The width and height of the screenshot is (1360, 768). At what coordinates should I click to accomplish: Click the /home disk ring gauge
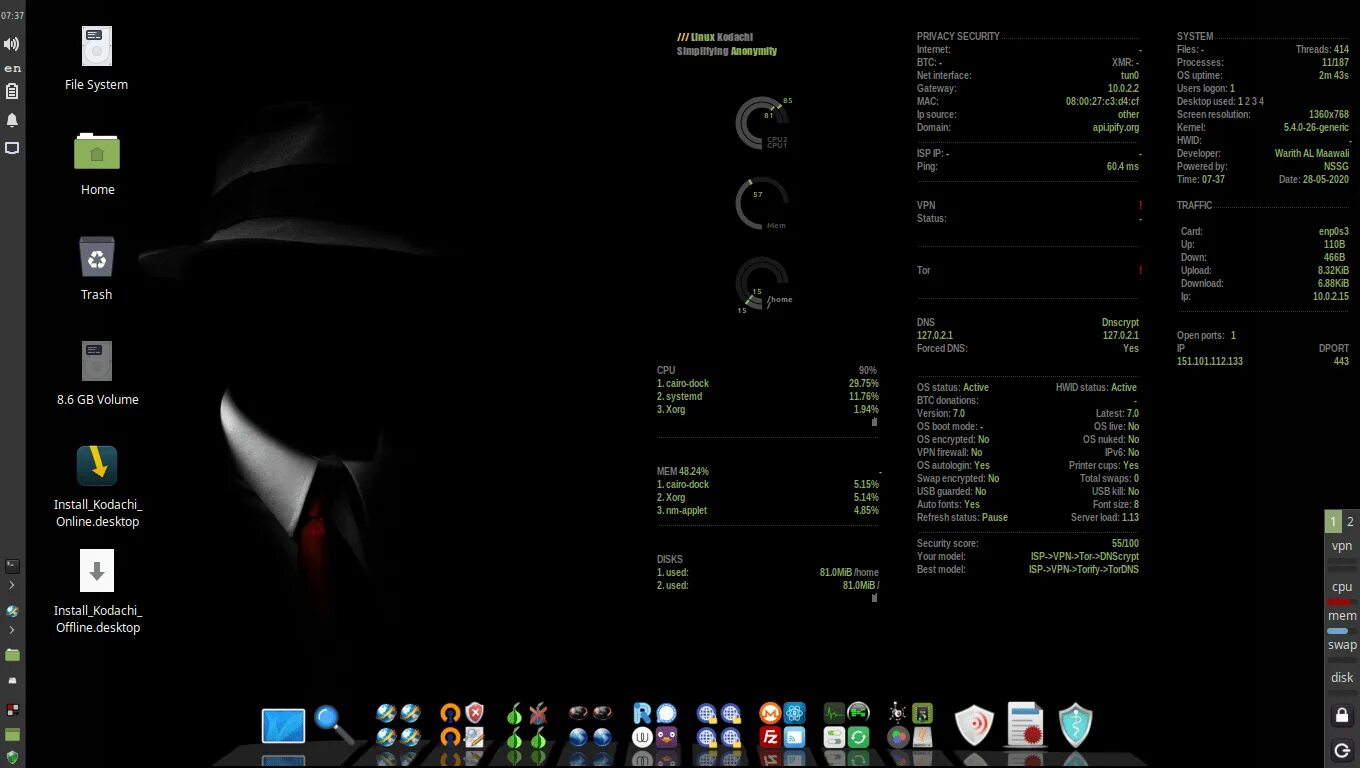click(762, 284)
